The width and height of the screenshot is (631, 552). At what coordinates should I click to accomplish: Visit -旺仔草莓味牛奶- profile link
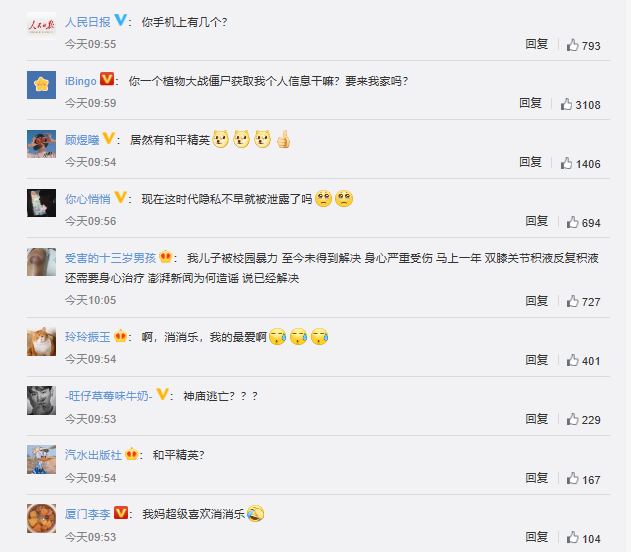click(x=109, y=396)
